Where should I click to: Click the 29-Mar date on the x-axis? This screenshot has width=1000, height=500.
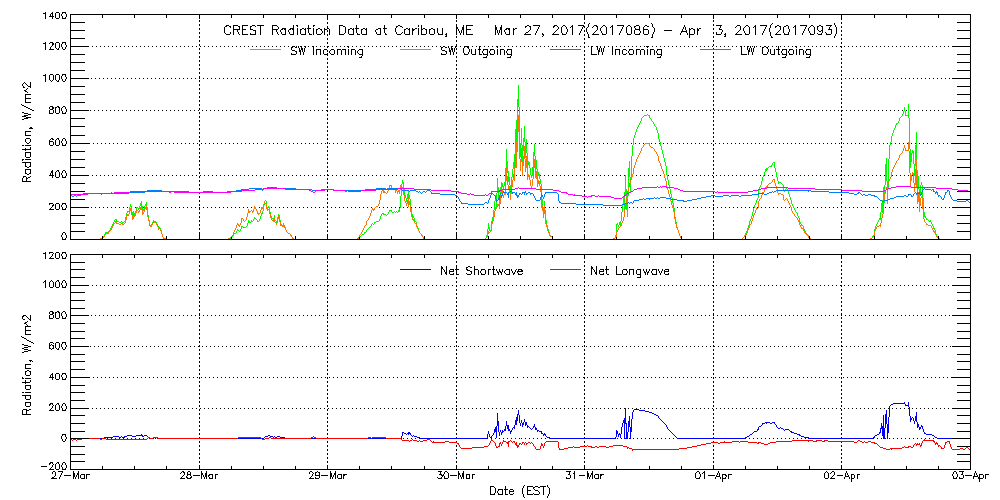pos(328,477)
